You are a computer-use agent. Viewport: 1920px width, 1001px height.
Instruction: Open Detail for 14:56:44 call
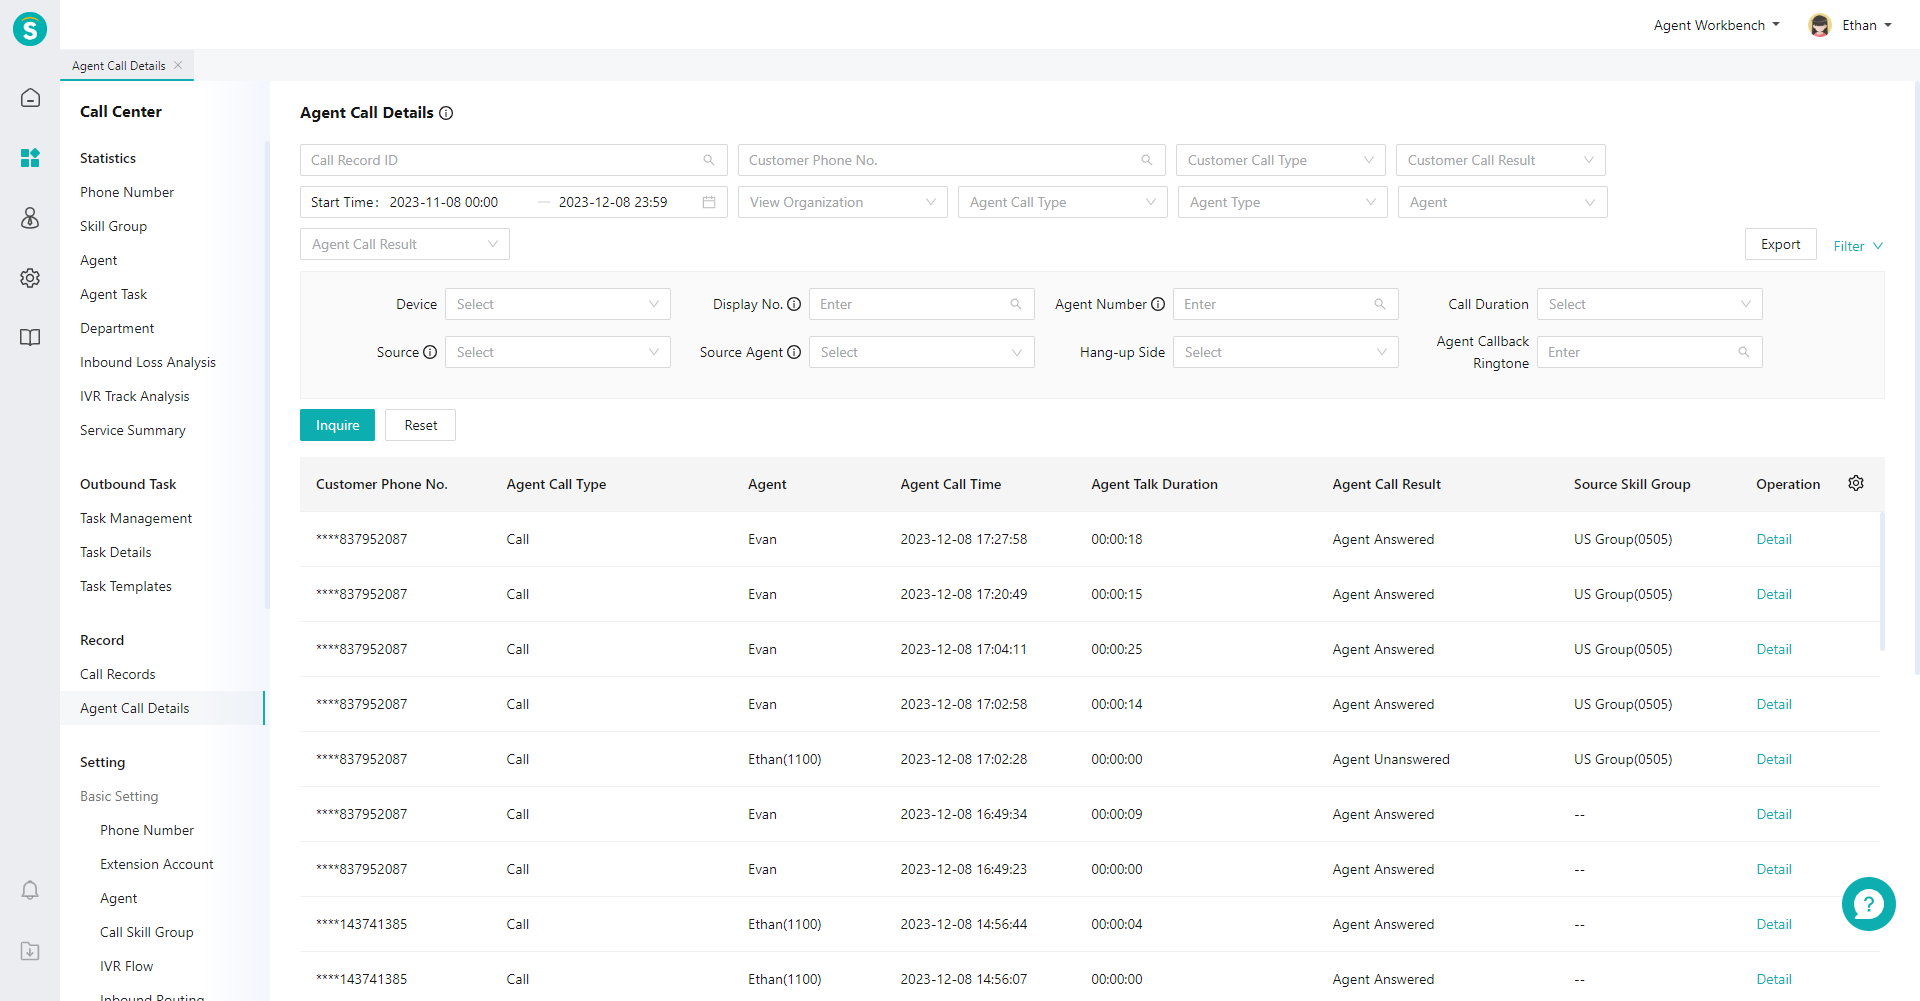(1774, 924)
